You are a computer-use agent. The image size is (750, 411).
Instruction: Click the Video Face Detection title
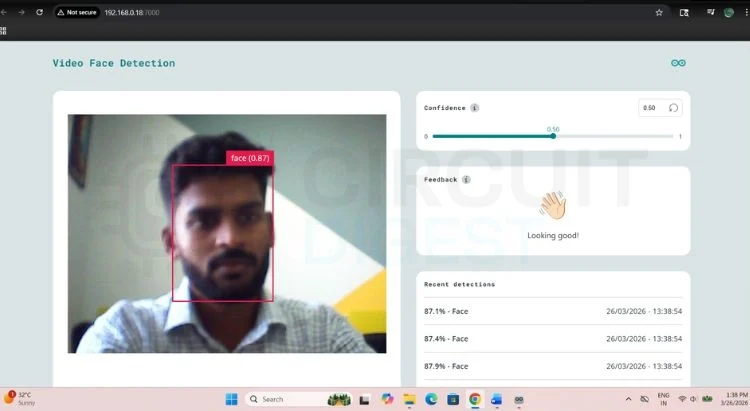pyautogui.click(x=114, y=63)
